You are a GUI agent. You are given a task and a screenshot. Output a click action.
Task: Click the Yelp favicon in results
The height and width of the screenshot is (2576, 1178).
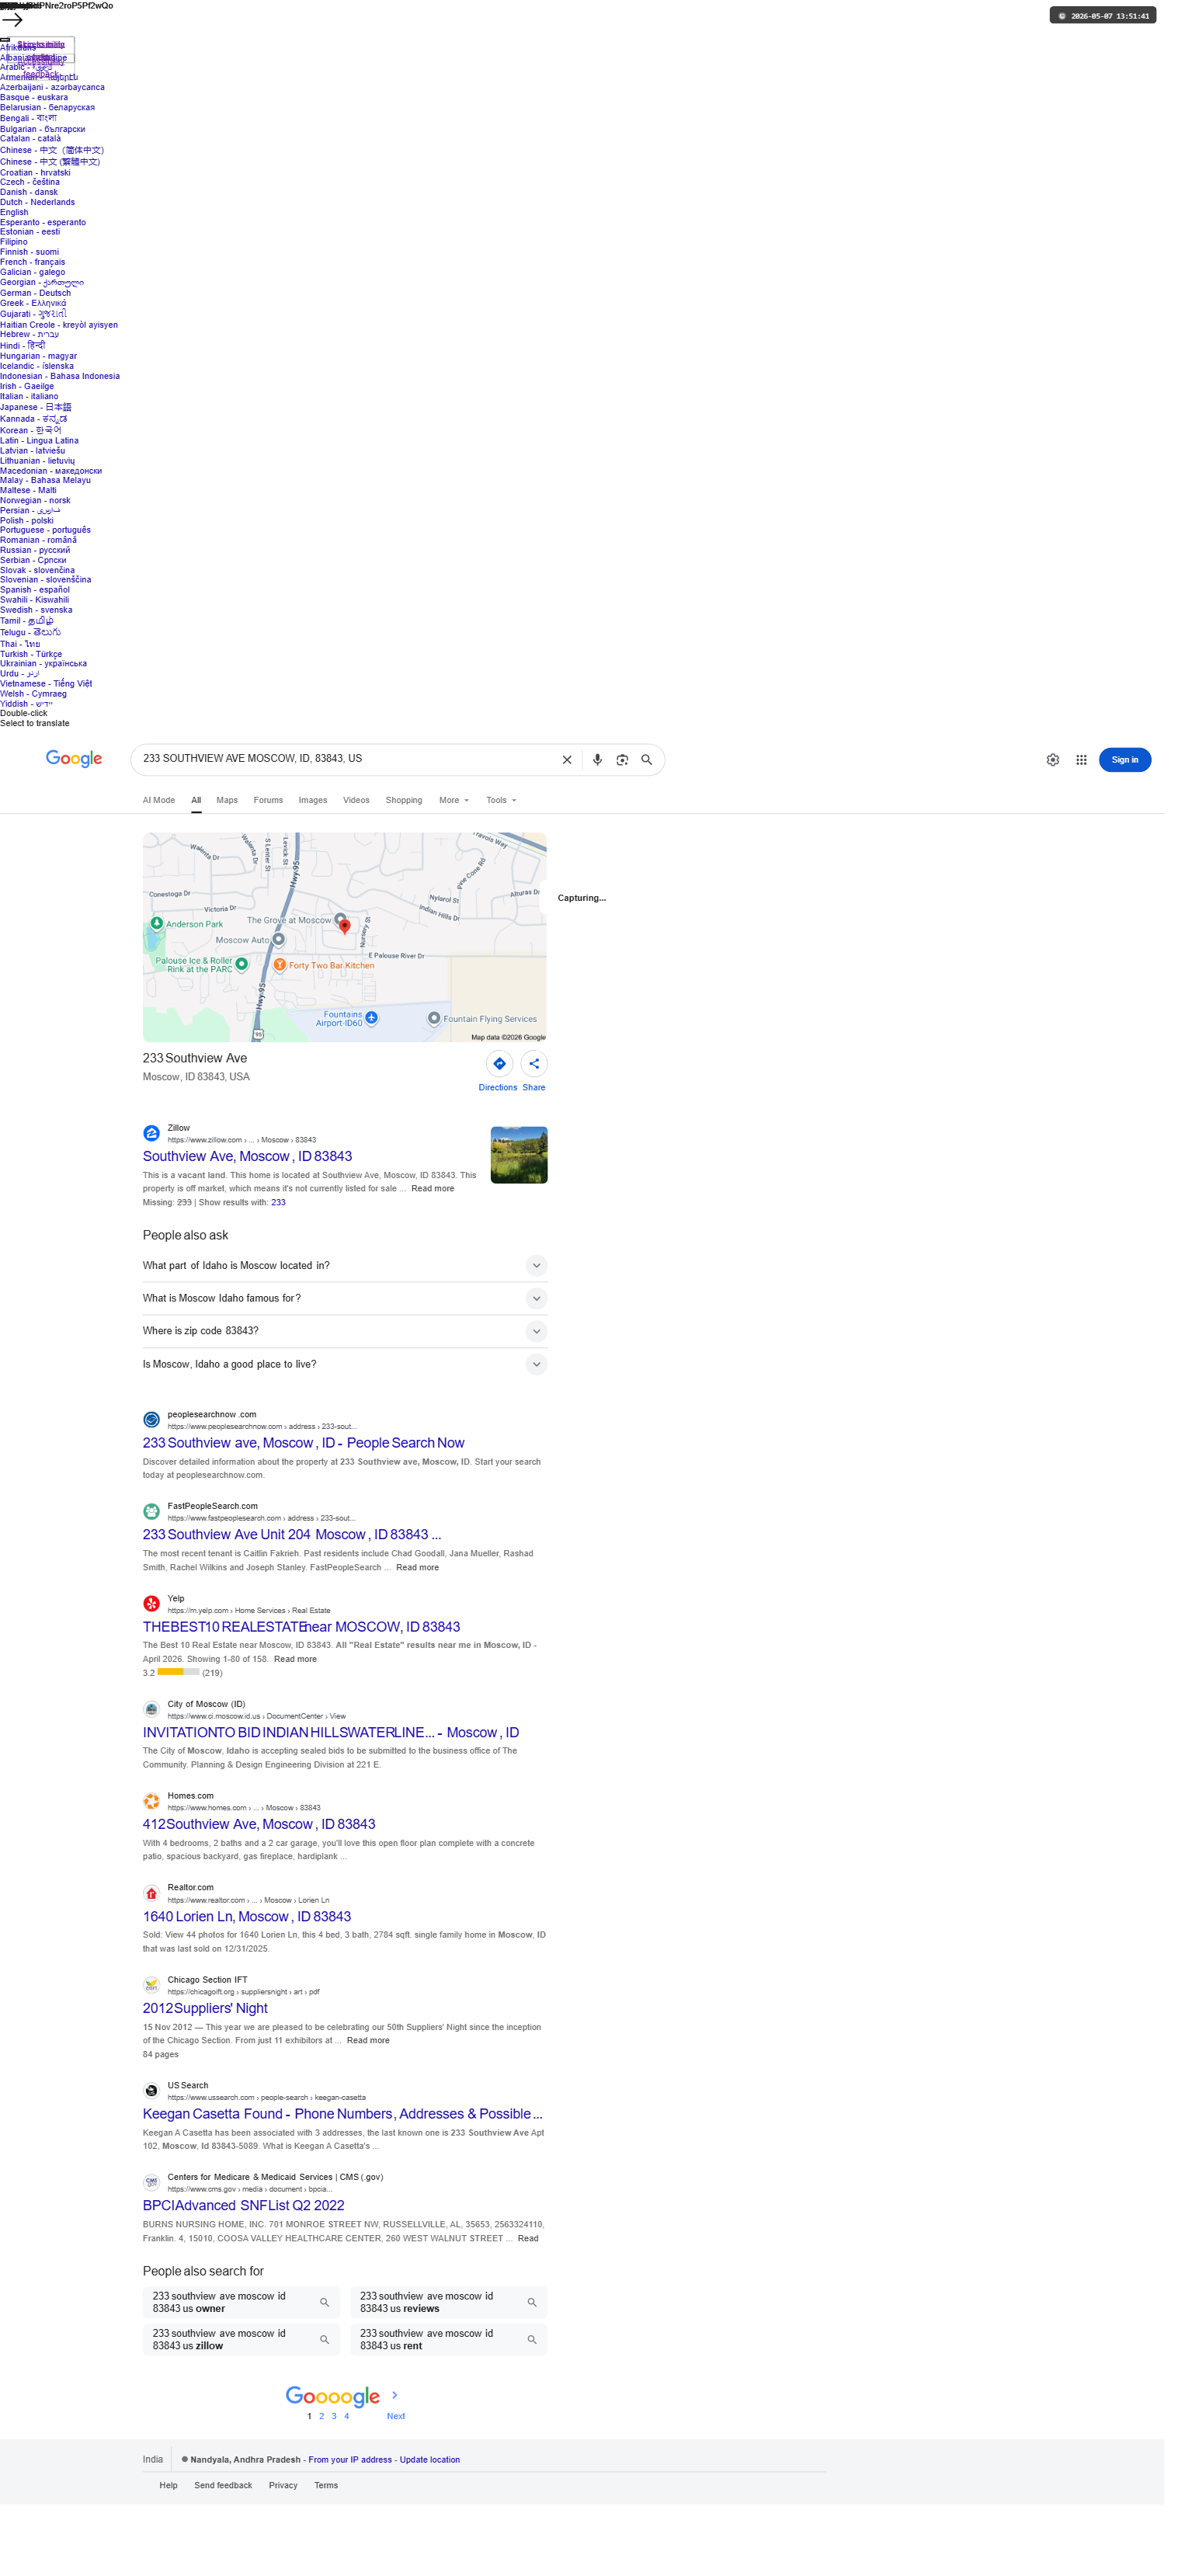click(151, 1604)
